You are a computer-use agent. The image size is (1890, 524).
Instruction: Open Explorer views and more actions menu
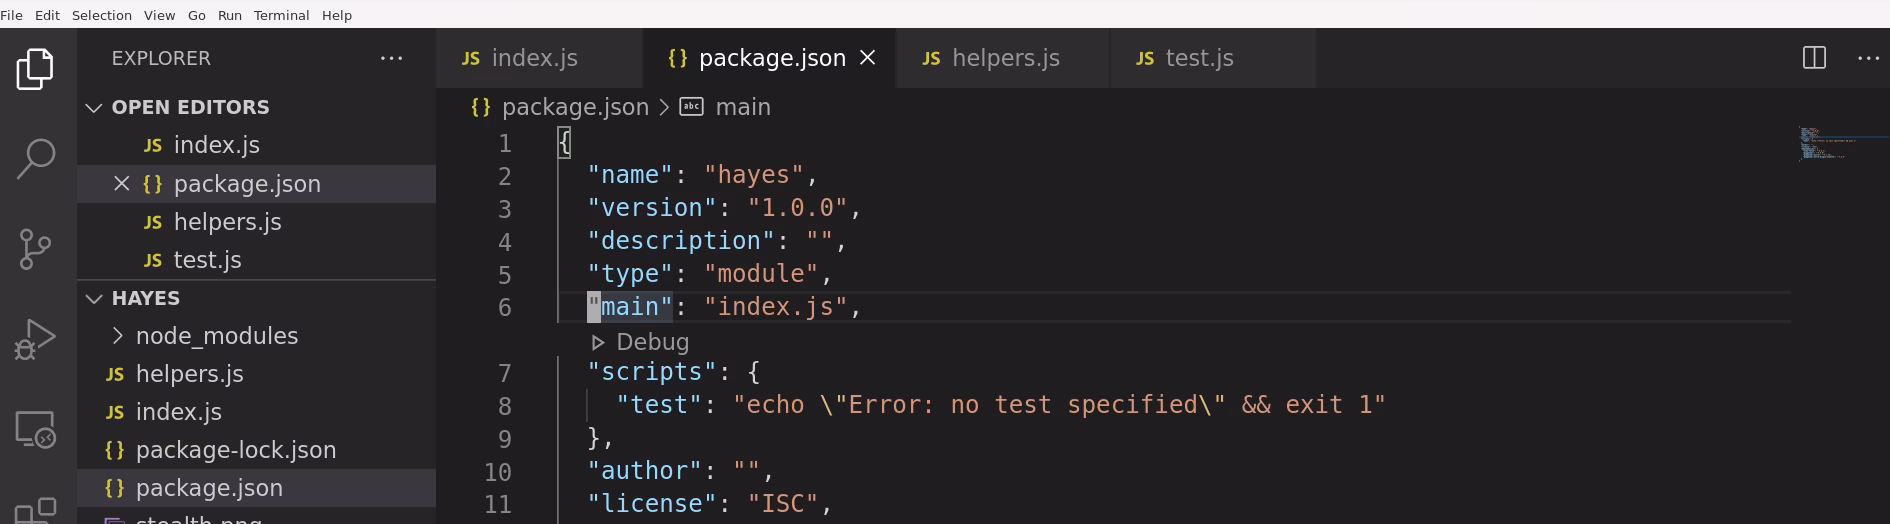click(x=392, y=58)
